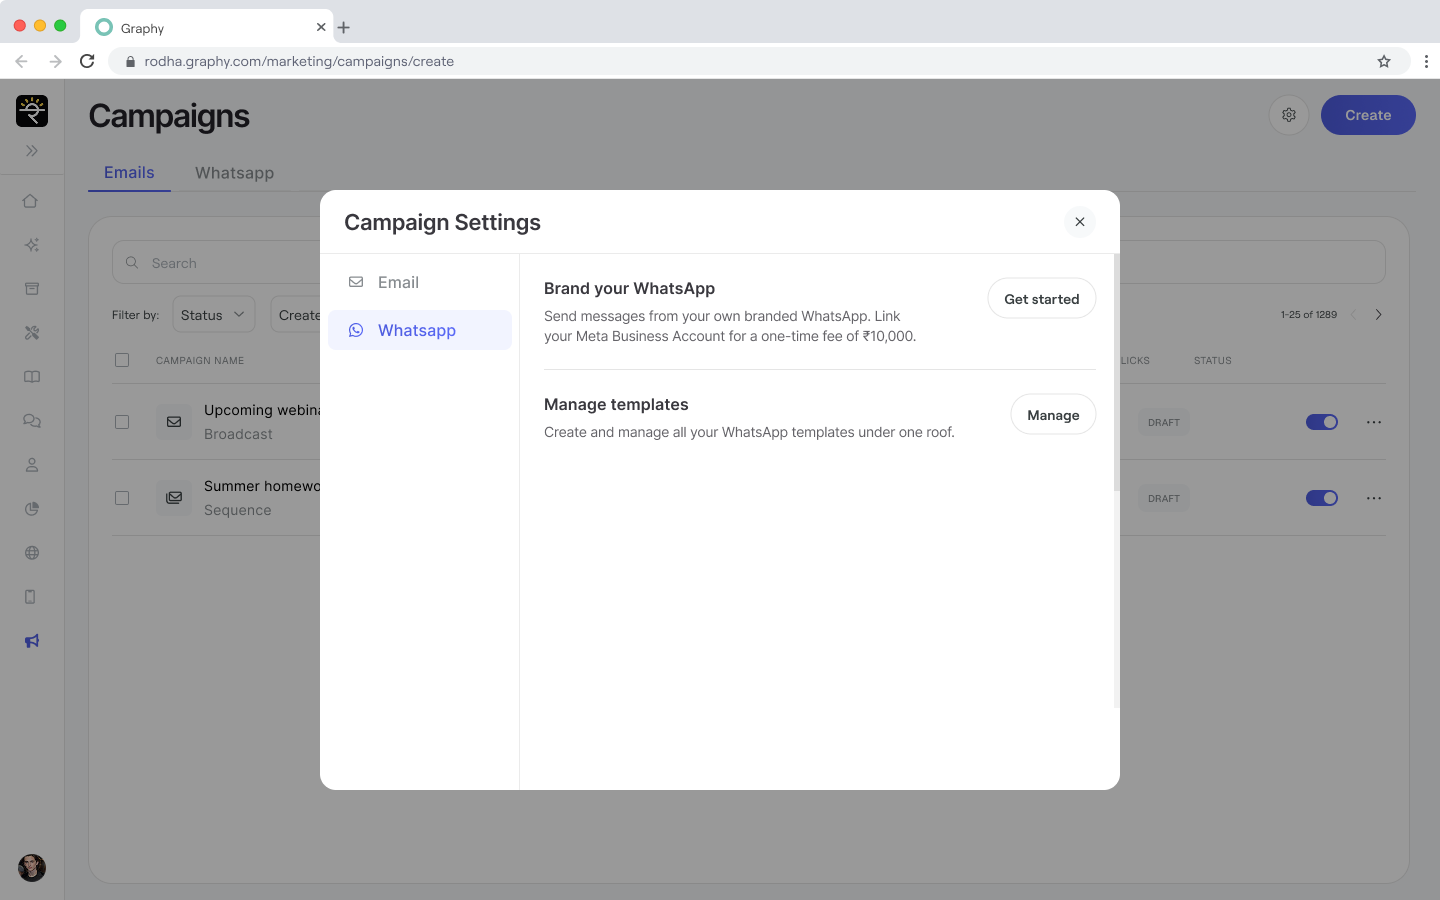This screenshot has height=900, width=1440.
Task: Open the website globe icon in sidebar
Action: tap(32, 553)
